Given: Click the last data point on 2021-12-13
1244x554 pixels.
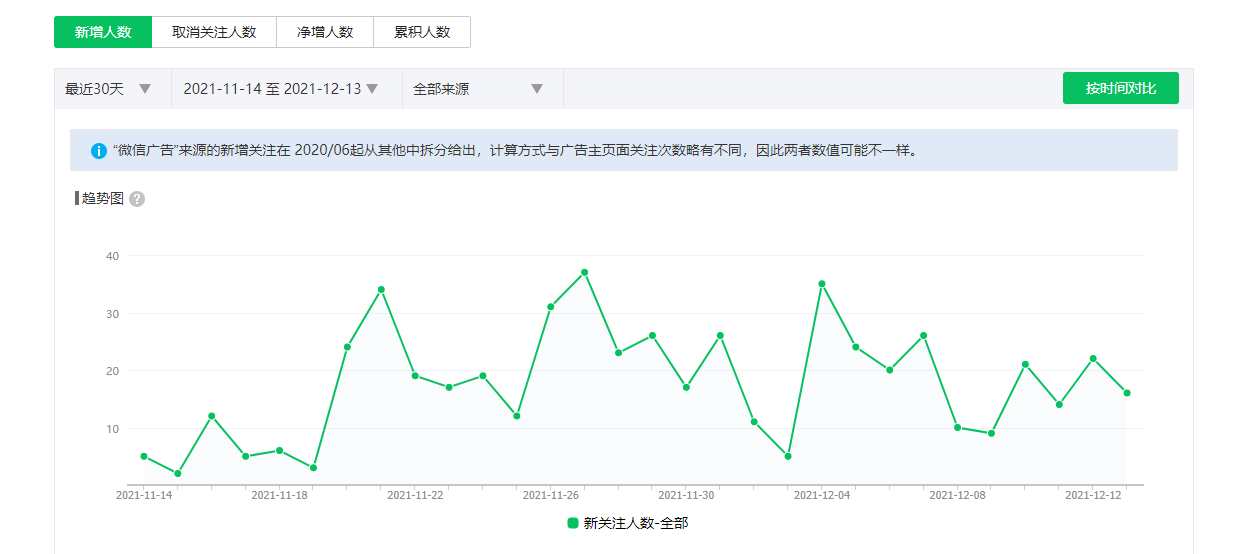Looking at the screenshot, I should [1127, 393].
